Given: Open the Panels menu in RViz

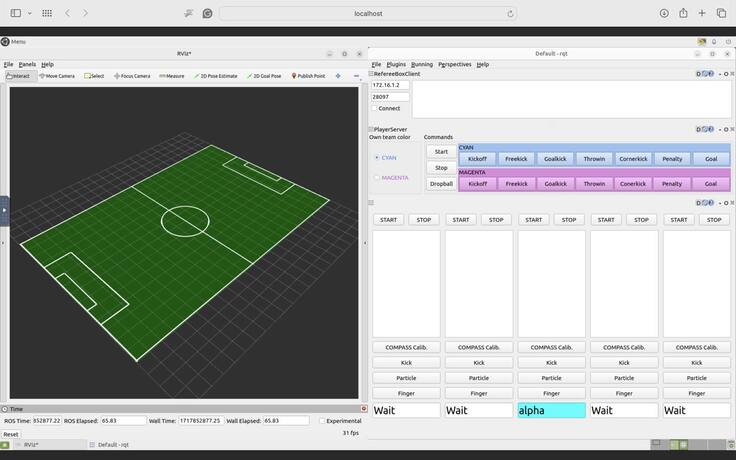Looking at the screenshot, I should [x=27, y=64].
